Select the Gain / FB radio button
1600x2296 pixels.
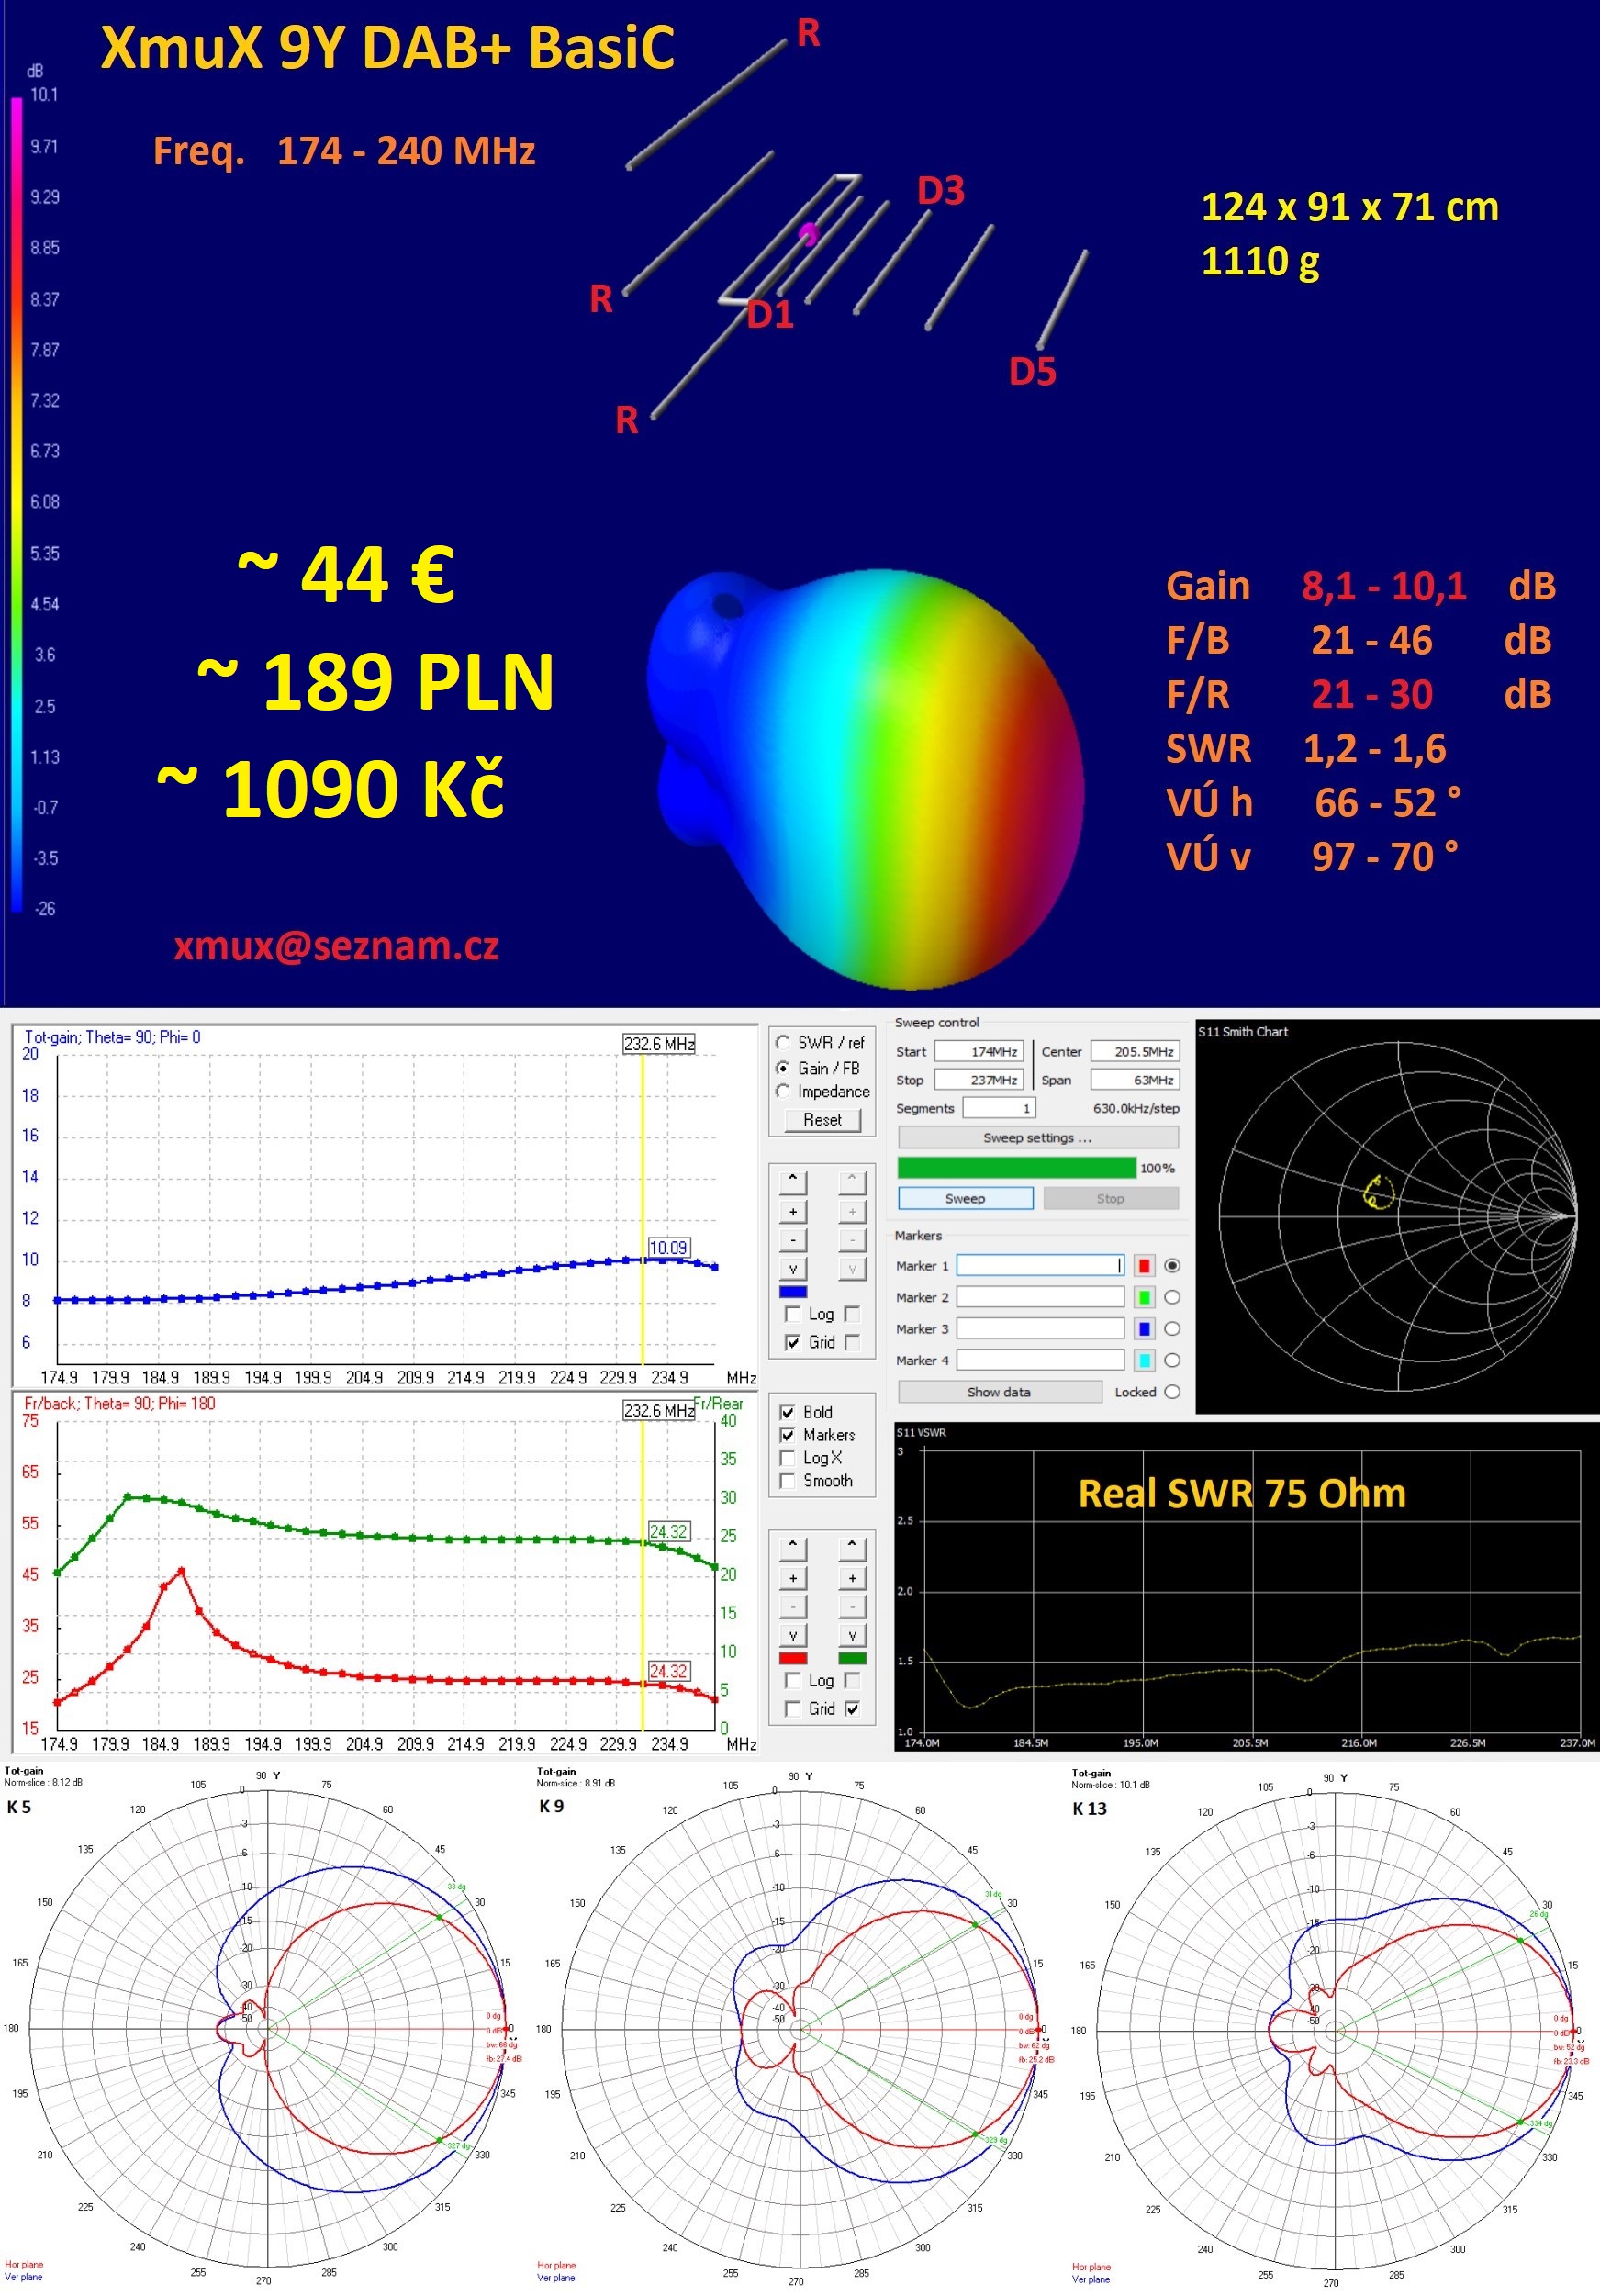[x=783, y=1068]
